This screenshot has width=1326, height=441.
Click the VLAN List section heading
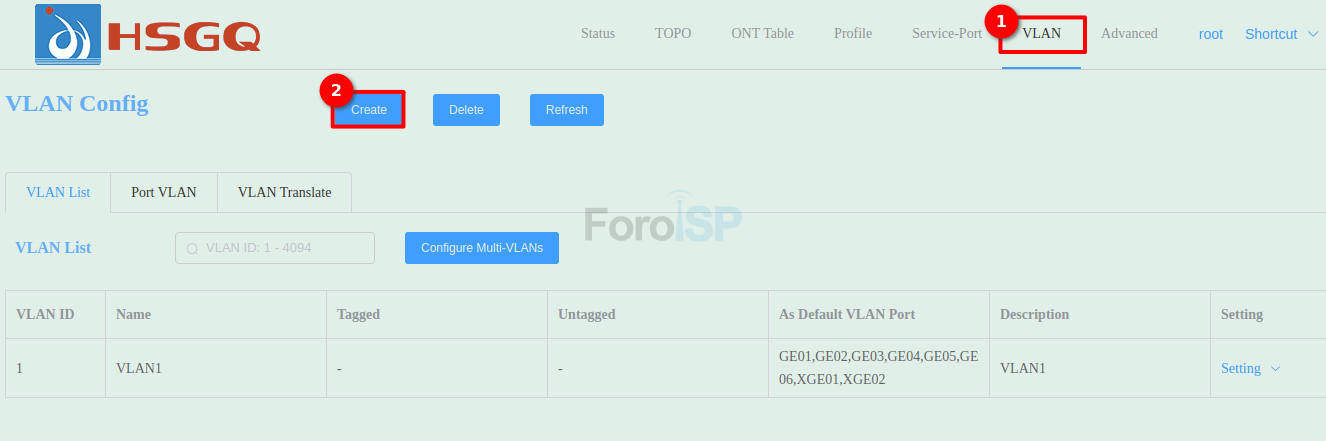click(x=53, y=248)
